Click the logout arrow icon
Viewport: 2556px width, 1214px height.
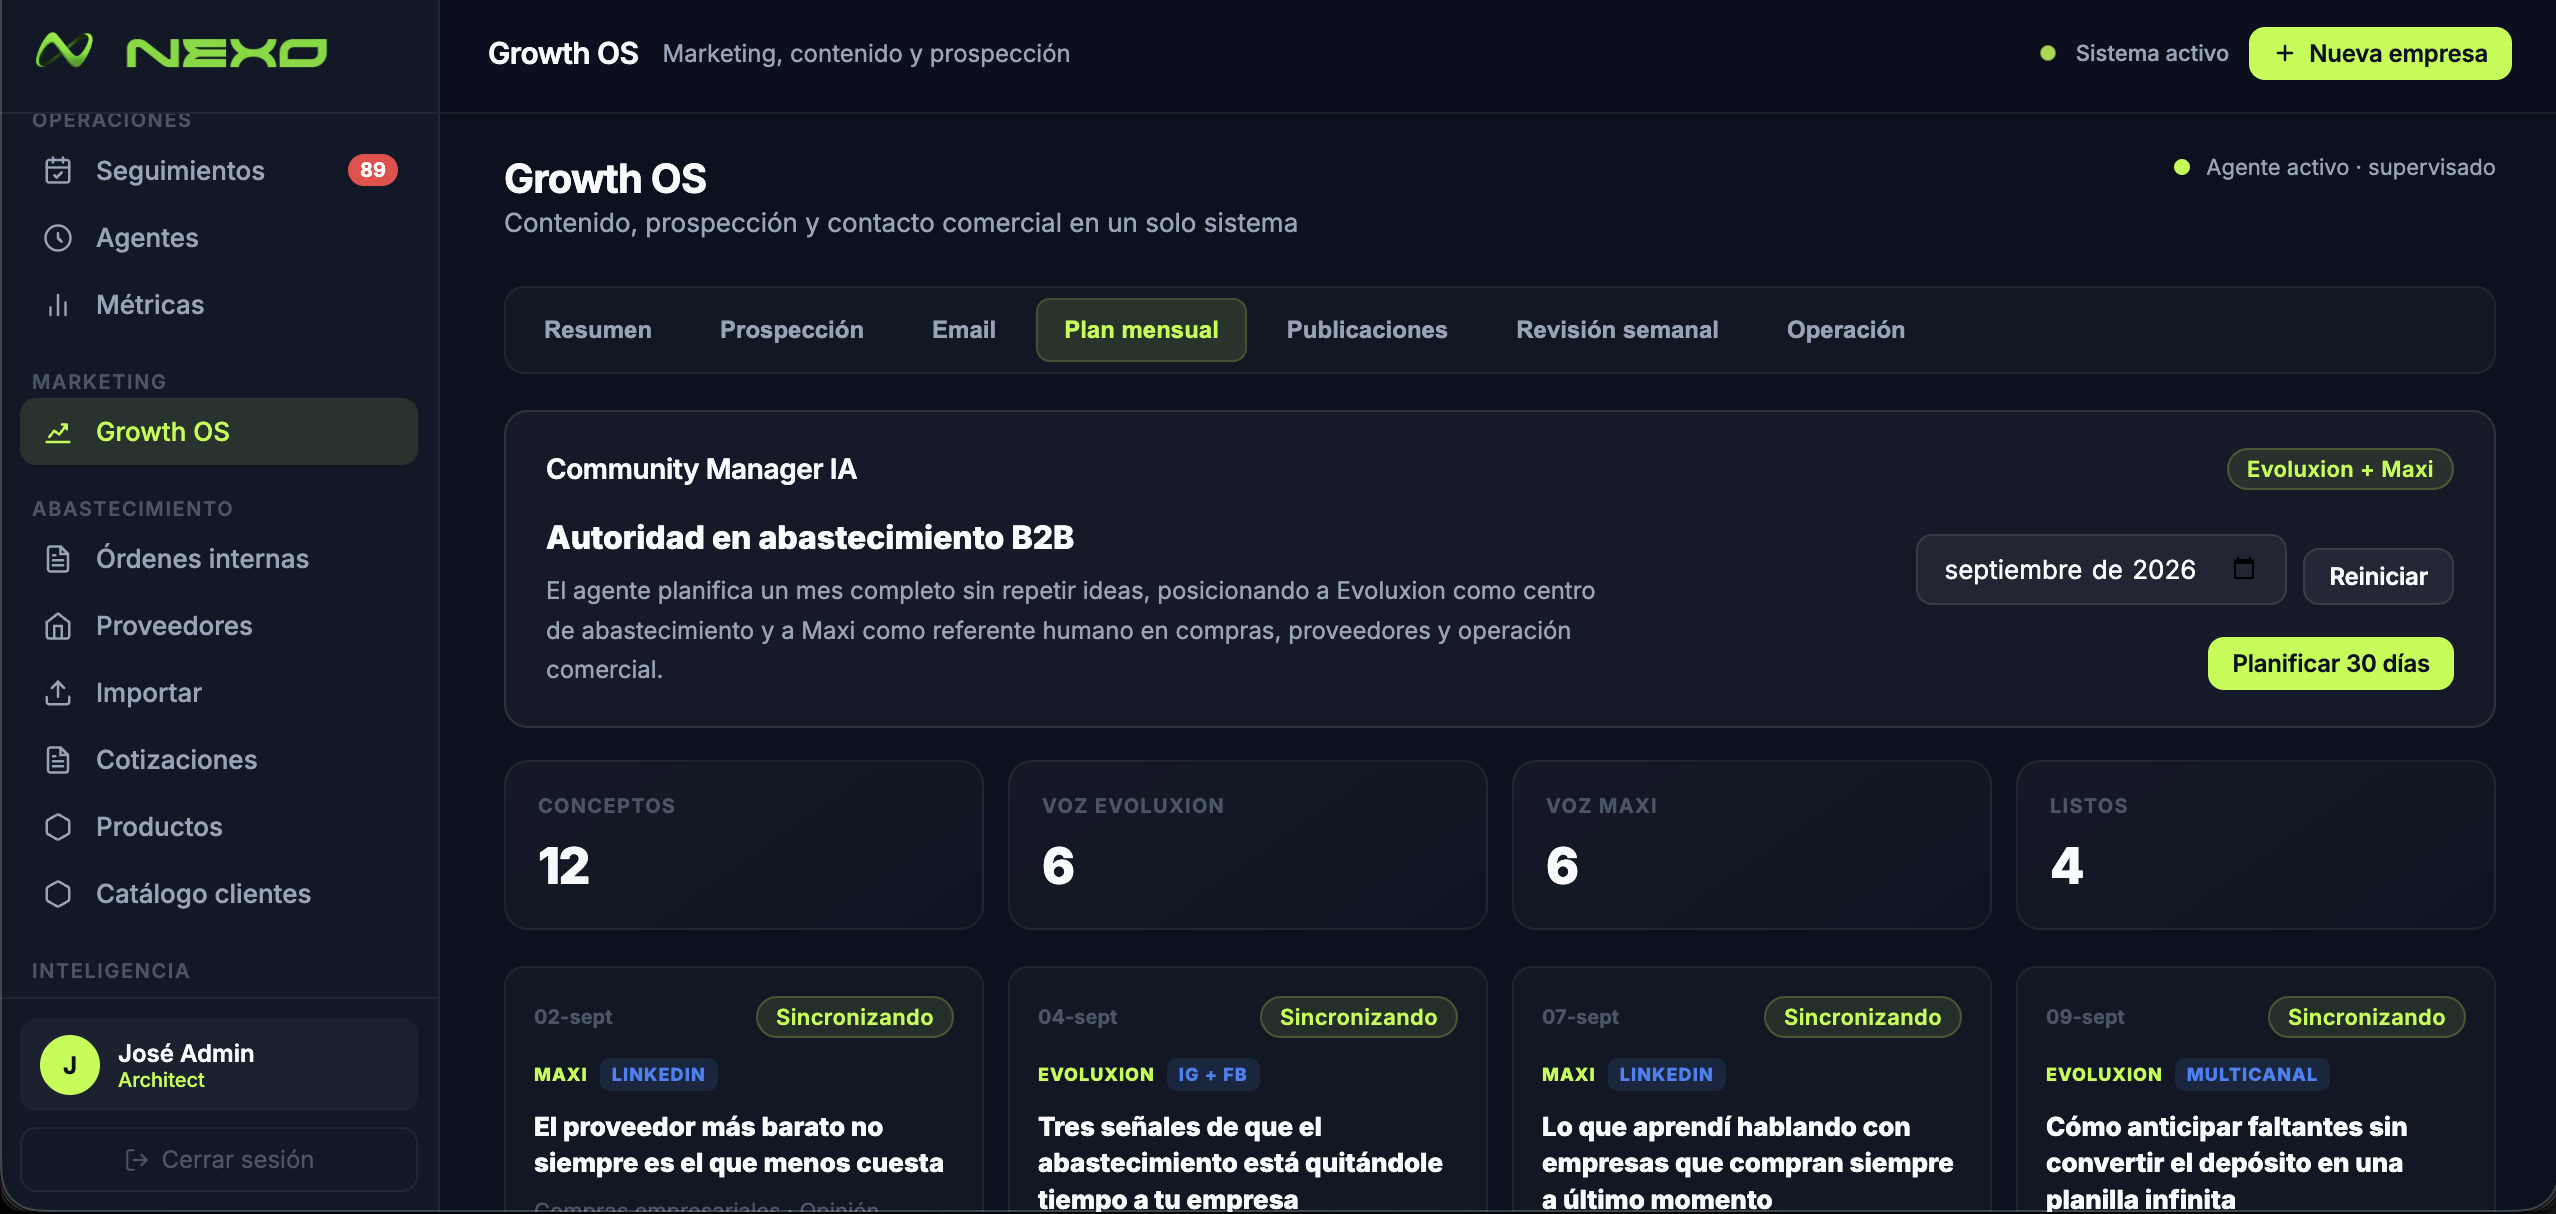pos(137,1160)
